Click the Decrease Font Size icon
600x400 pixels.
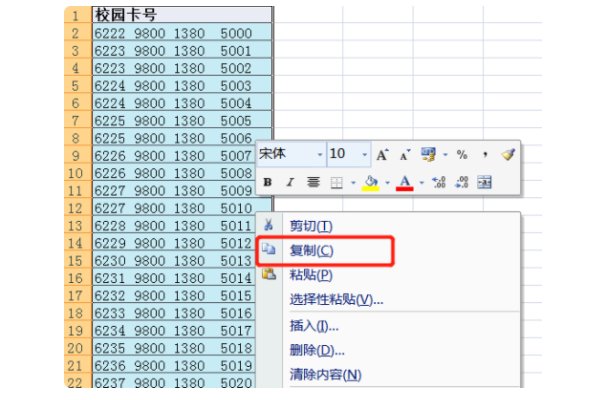coord(405,155)
